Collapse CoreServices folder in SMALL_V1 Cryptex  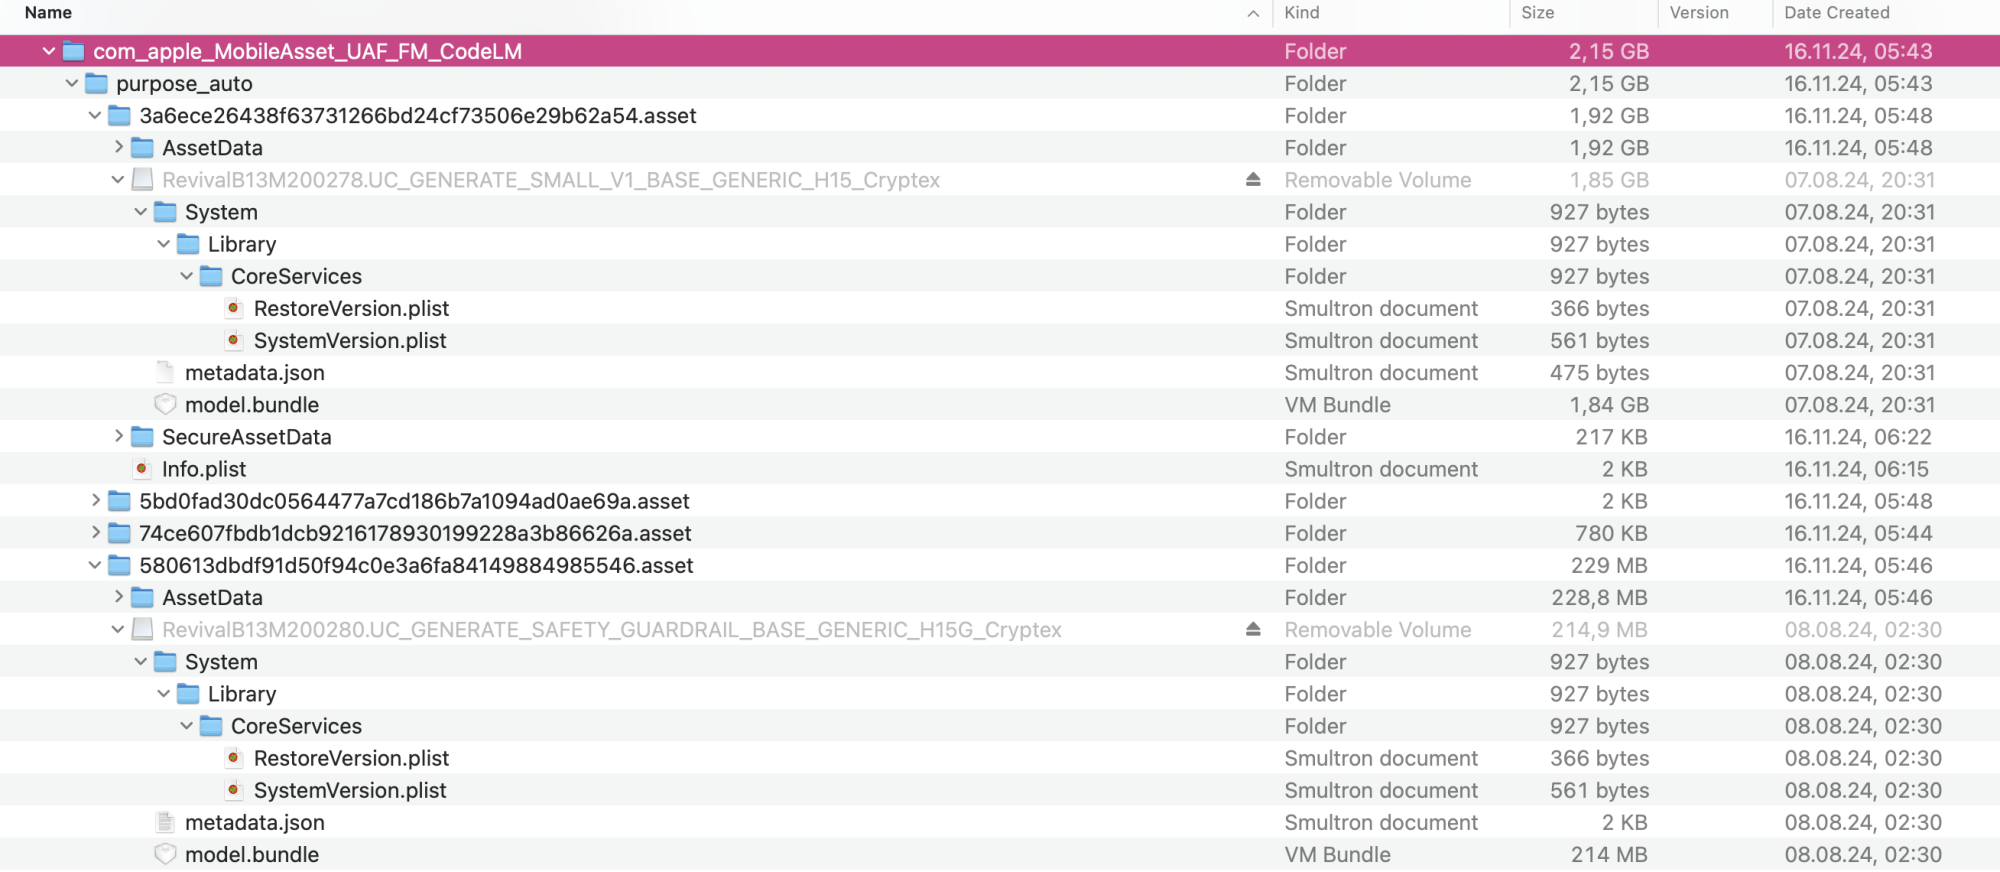pos(186,276)
